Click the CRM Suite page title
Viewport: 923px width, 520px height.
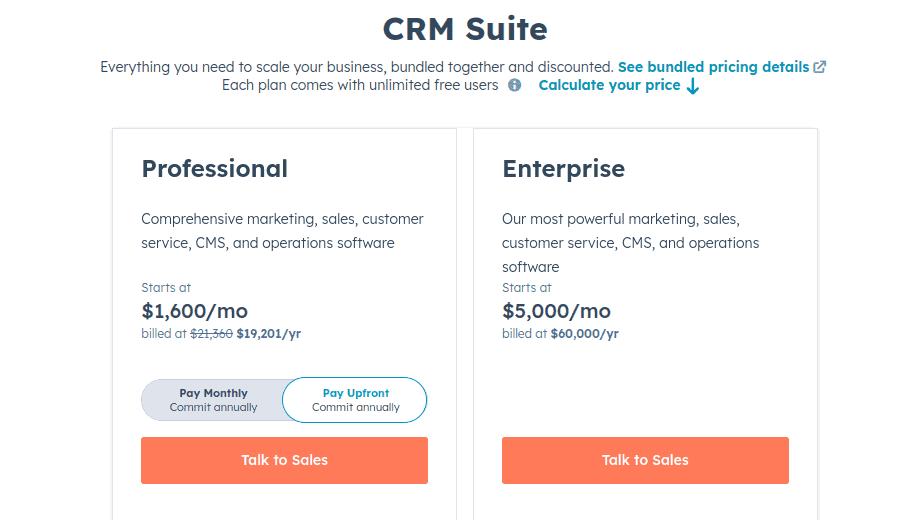click(x=465, y=29)
